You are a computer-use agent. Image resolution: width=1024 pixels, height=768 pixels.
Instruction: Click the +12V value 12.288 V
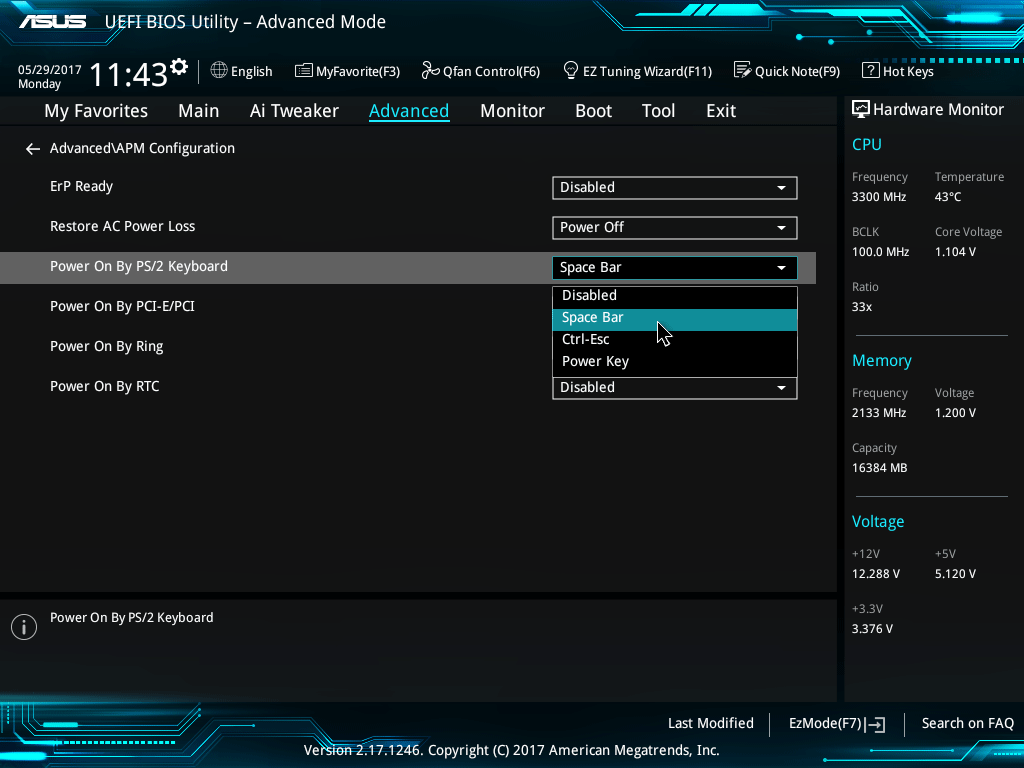pos(875,574)
